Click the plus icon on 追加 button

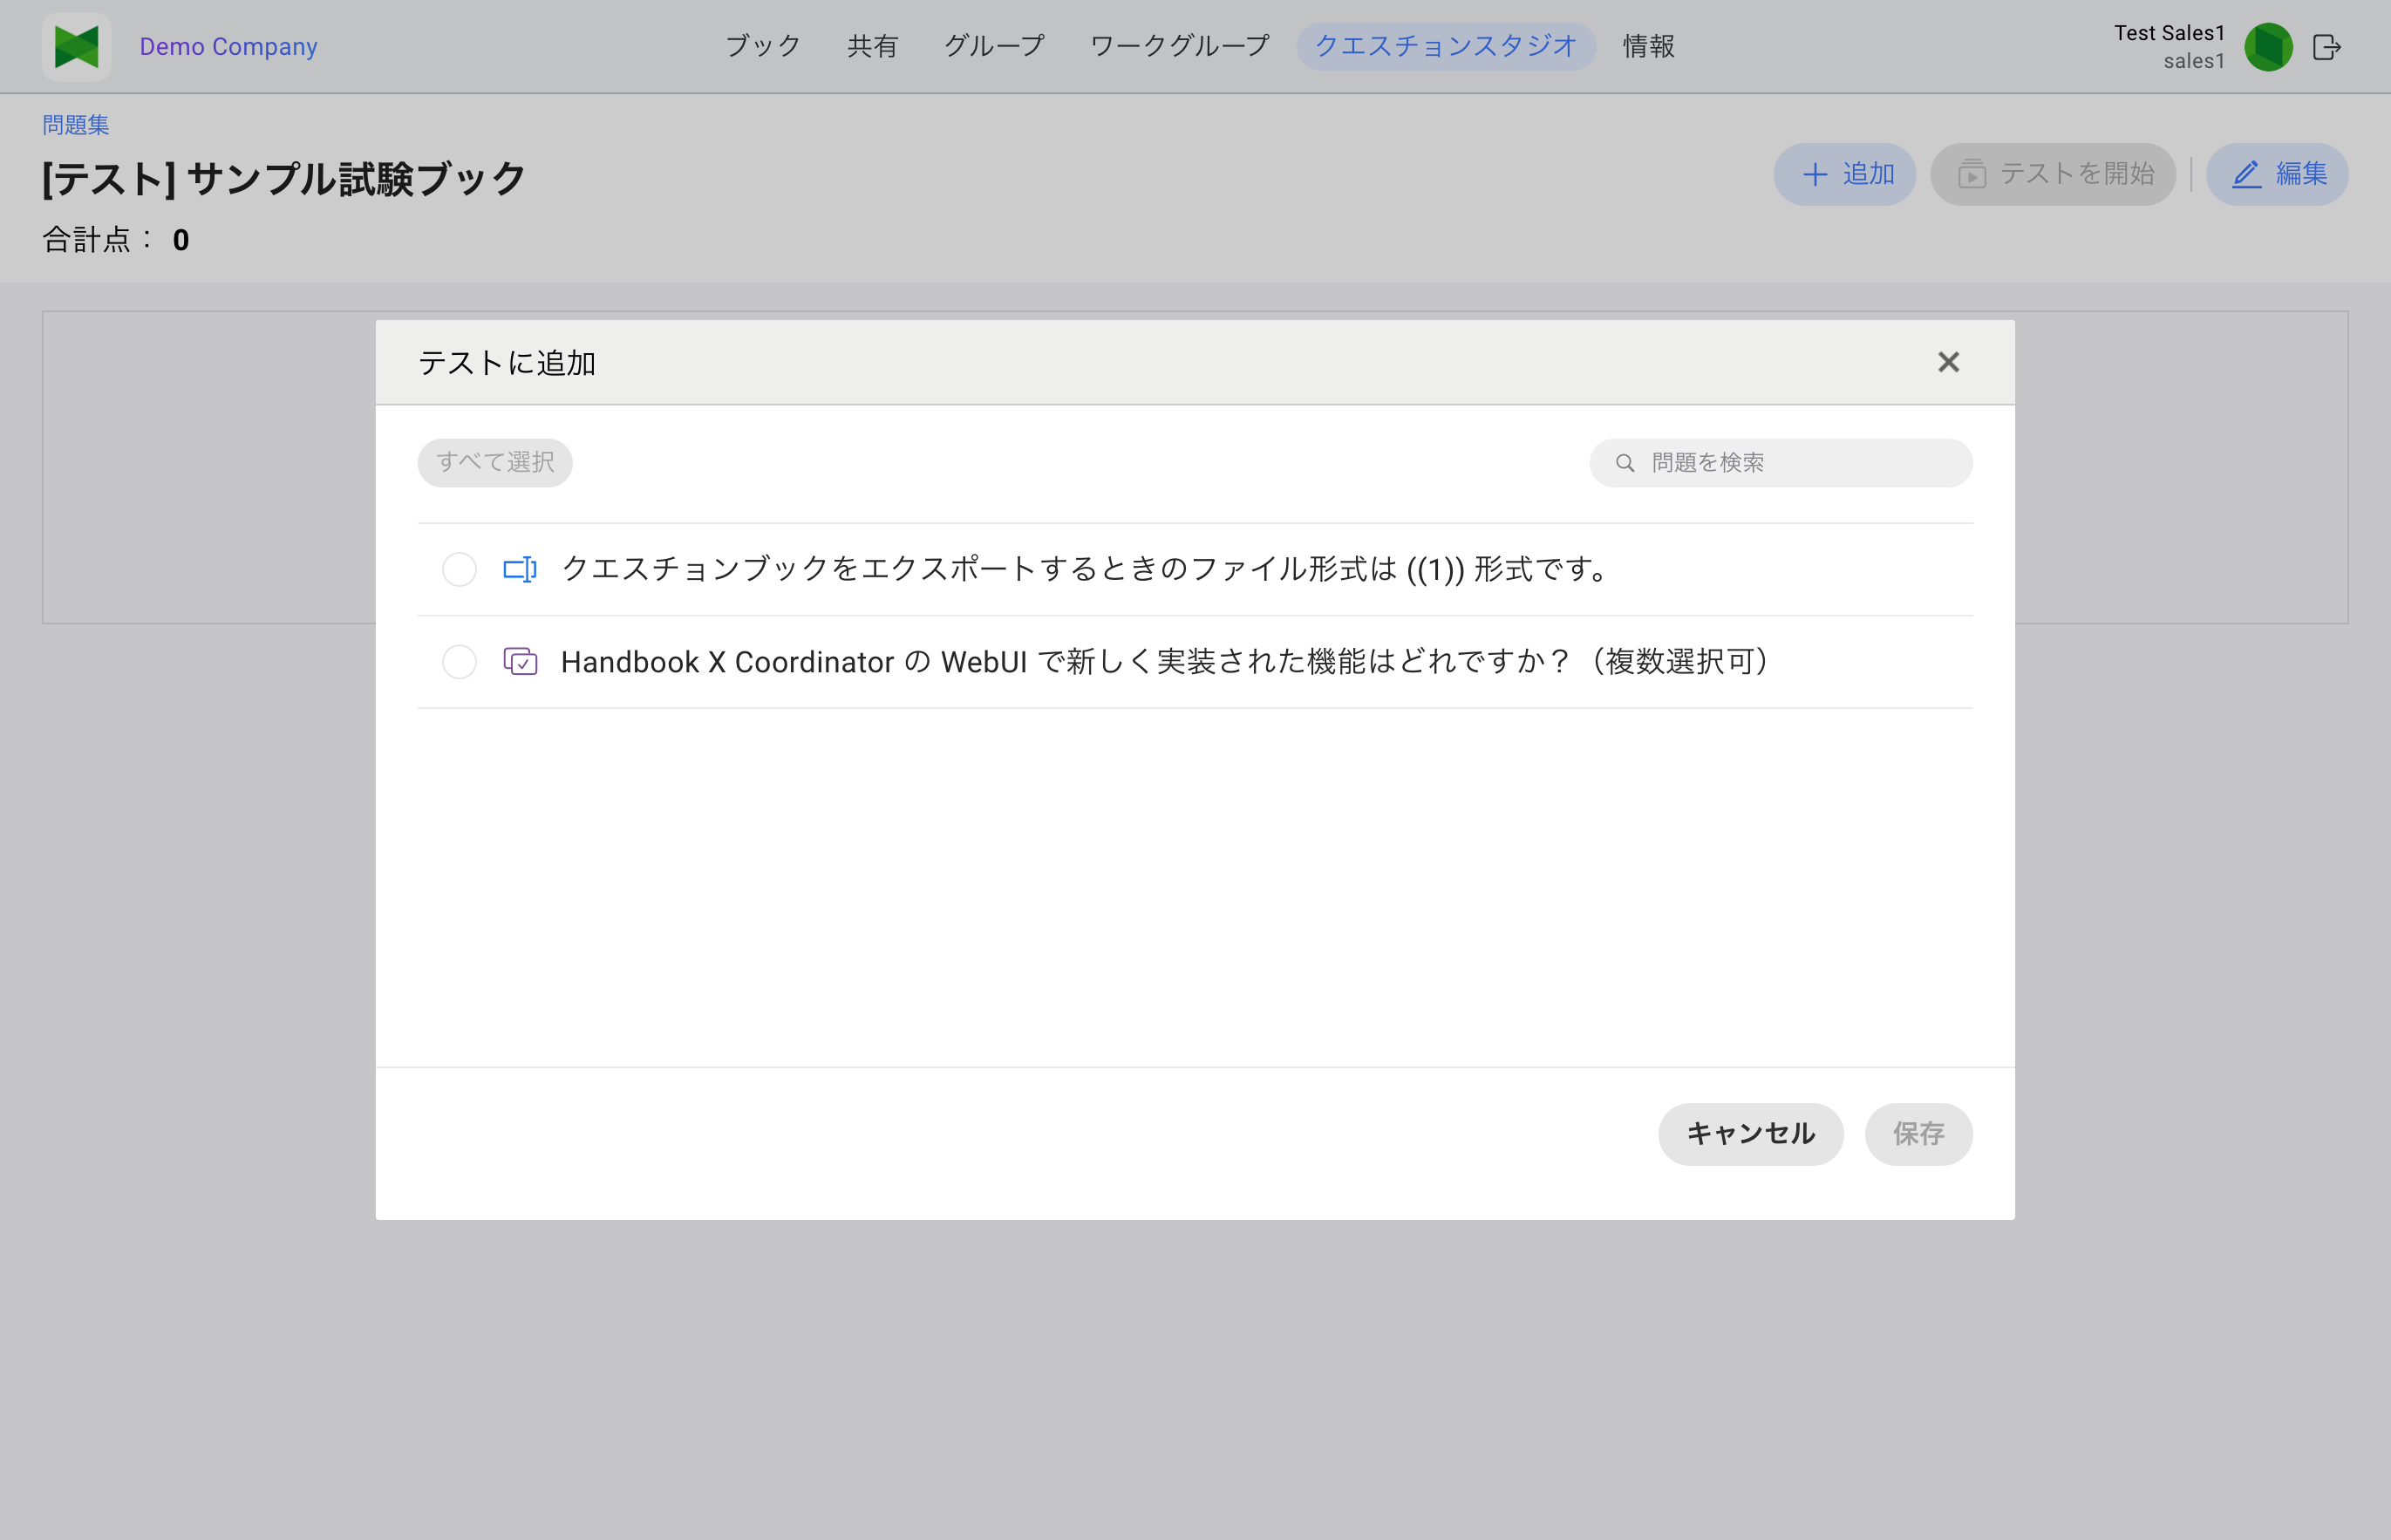point(1814,174)
